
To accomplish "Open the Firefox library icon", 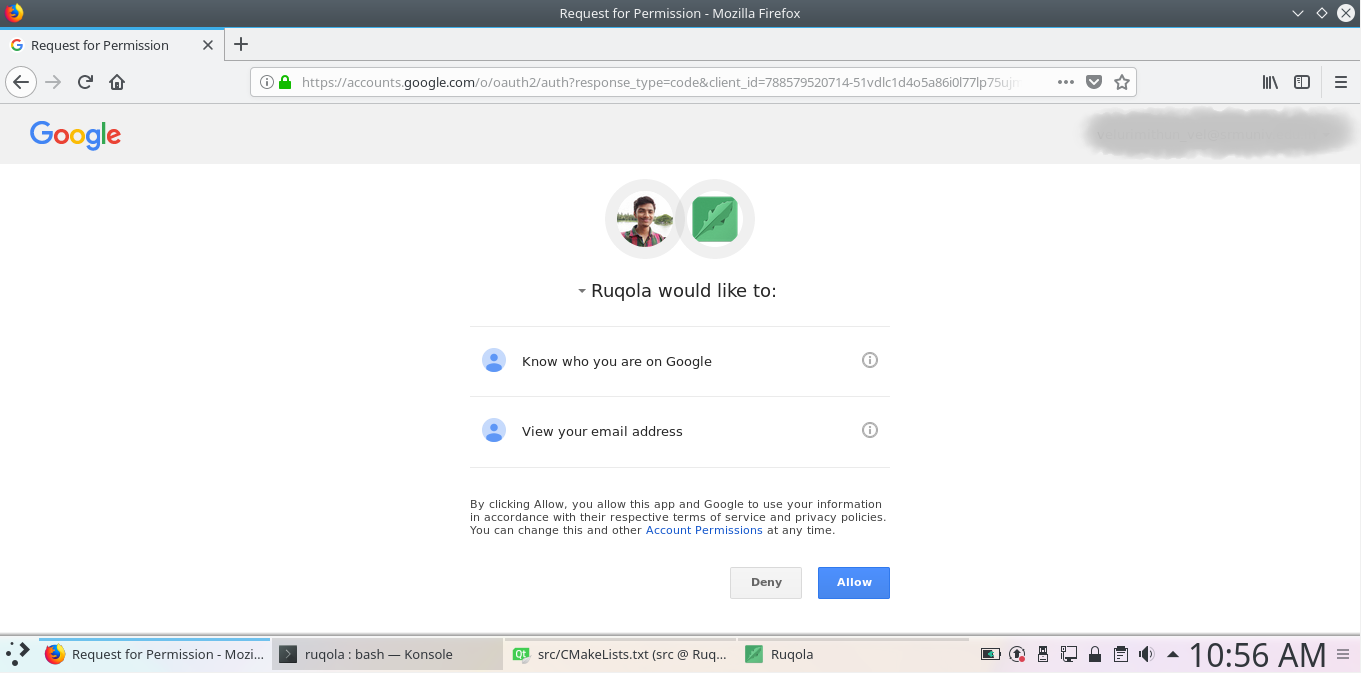I will (x=1270, y=82).
